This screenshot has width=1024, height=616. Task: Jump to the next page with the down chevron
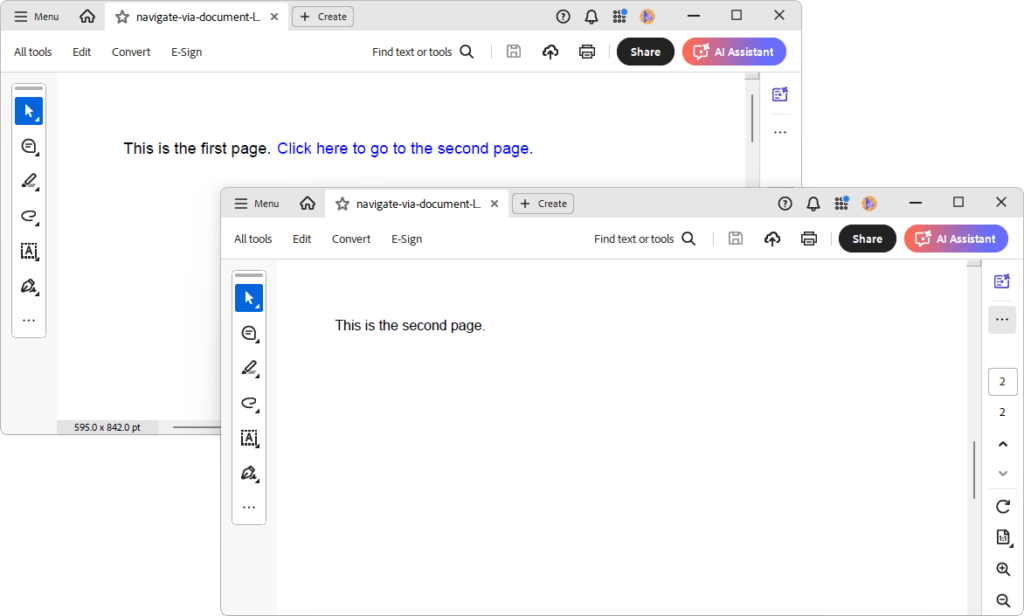[1002, 473]
